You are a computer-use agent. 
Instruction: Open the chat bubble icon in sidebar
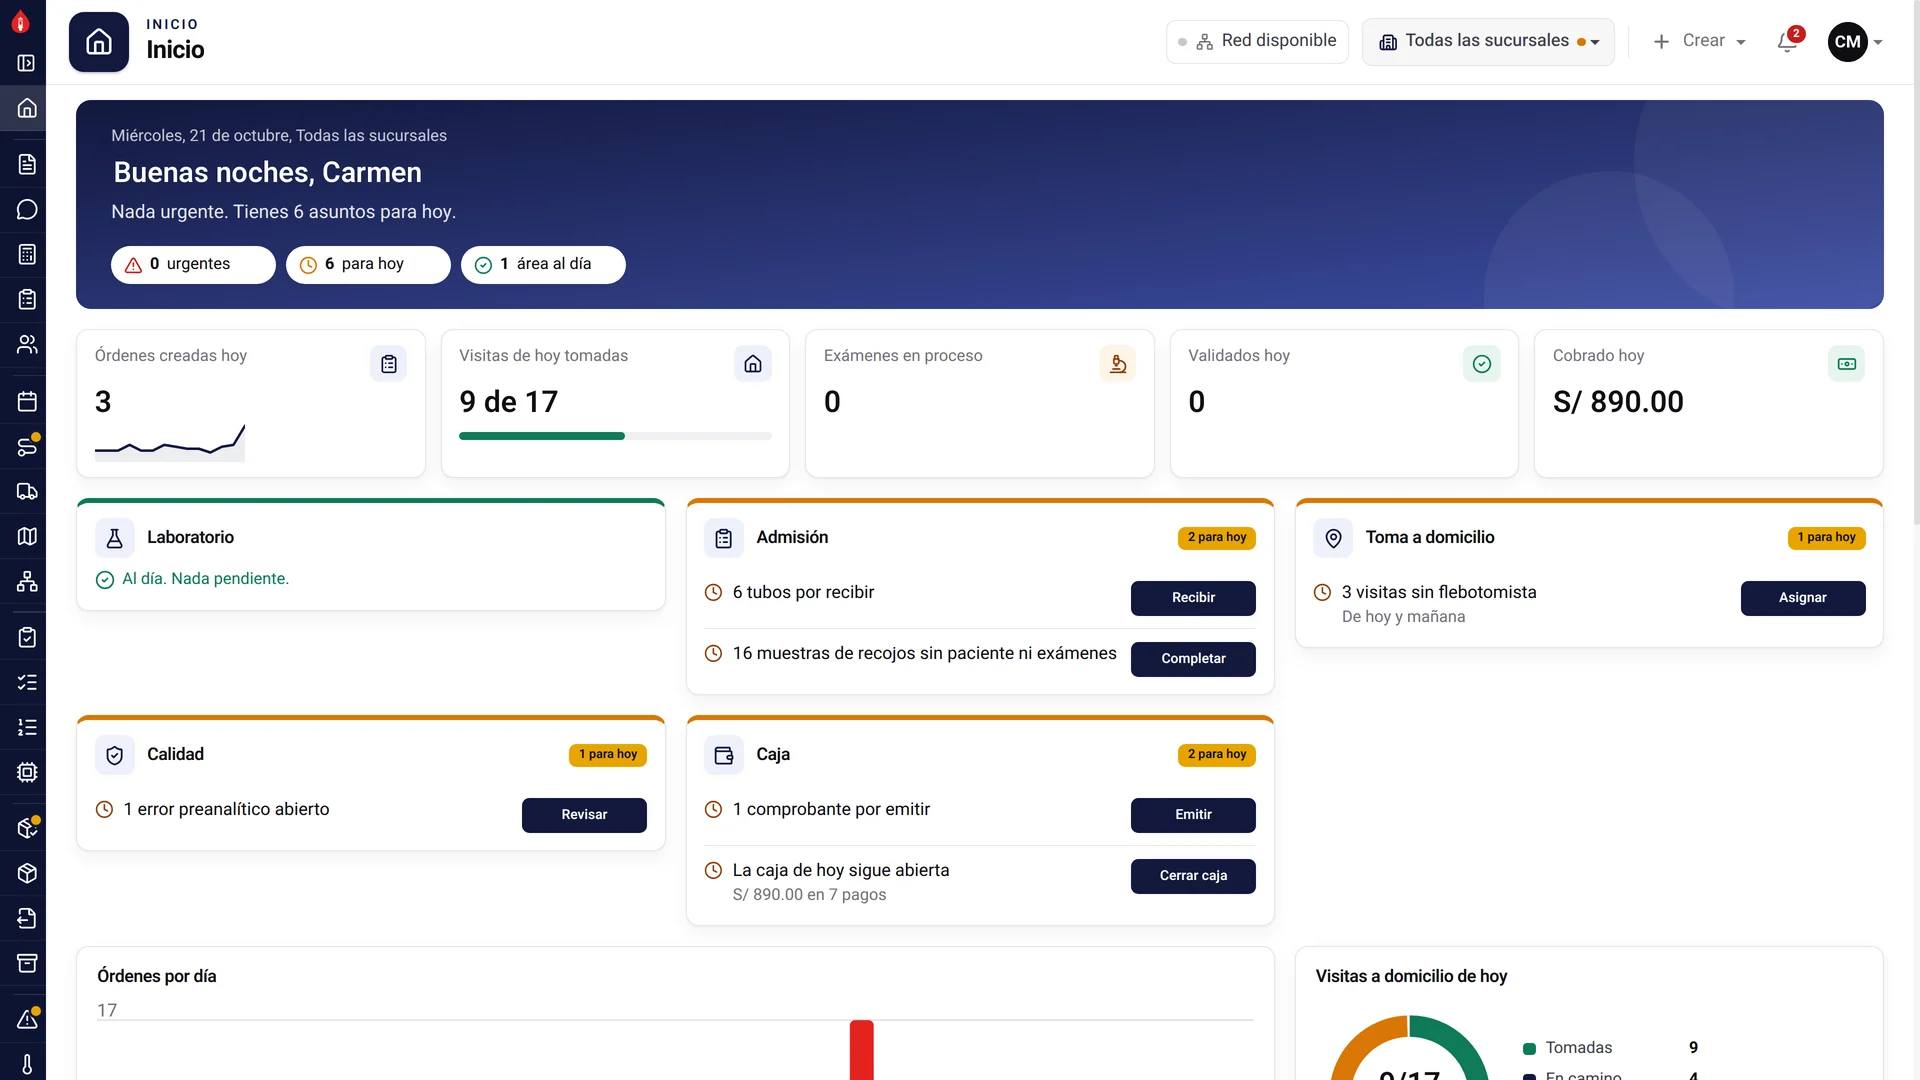(x=27, y=209)
